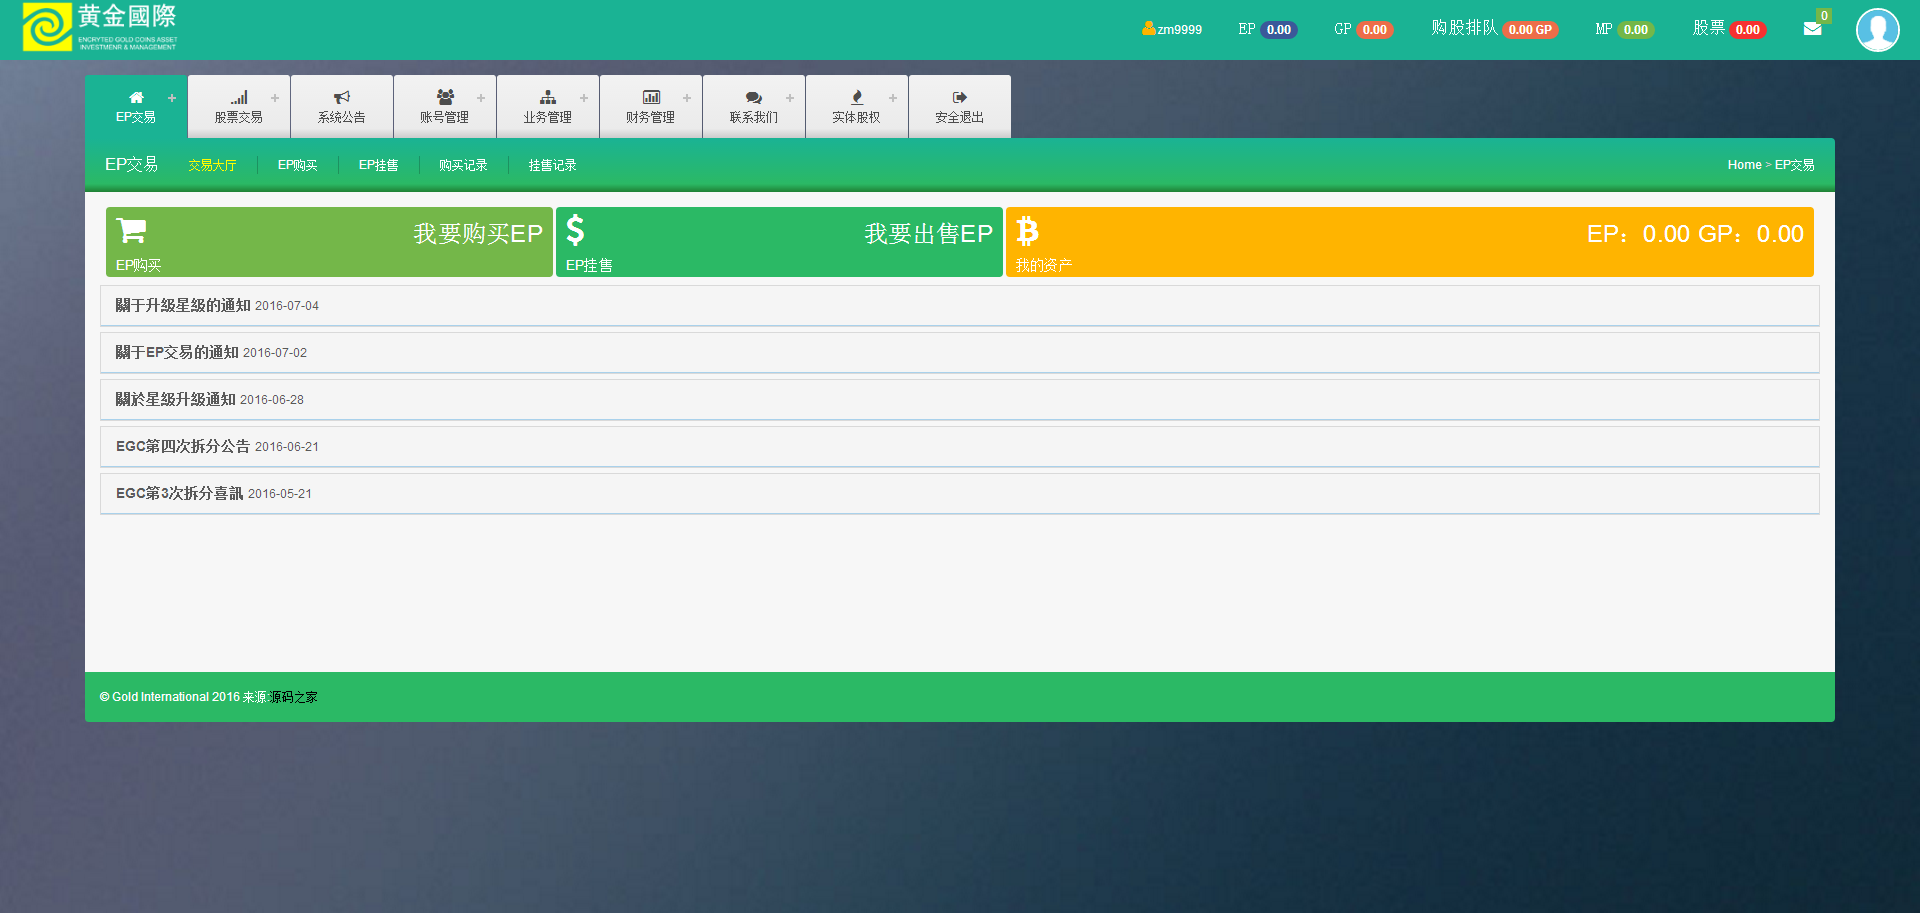The image size is (1920, 913).
Task: Expand the plus on 业务管理 tab
Action: pos(584,98)
